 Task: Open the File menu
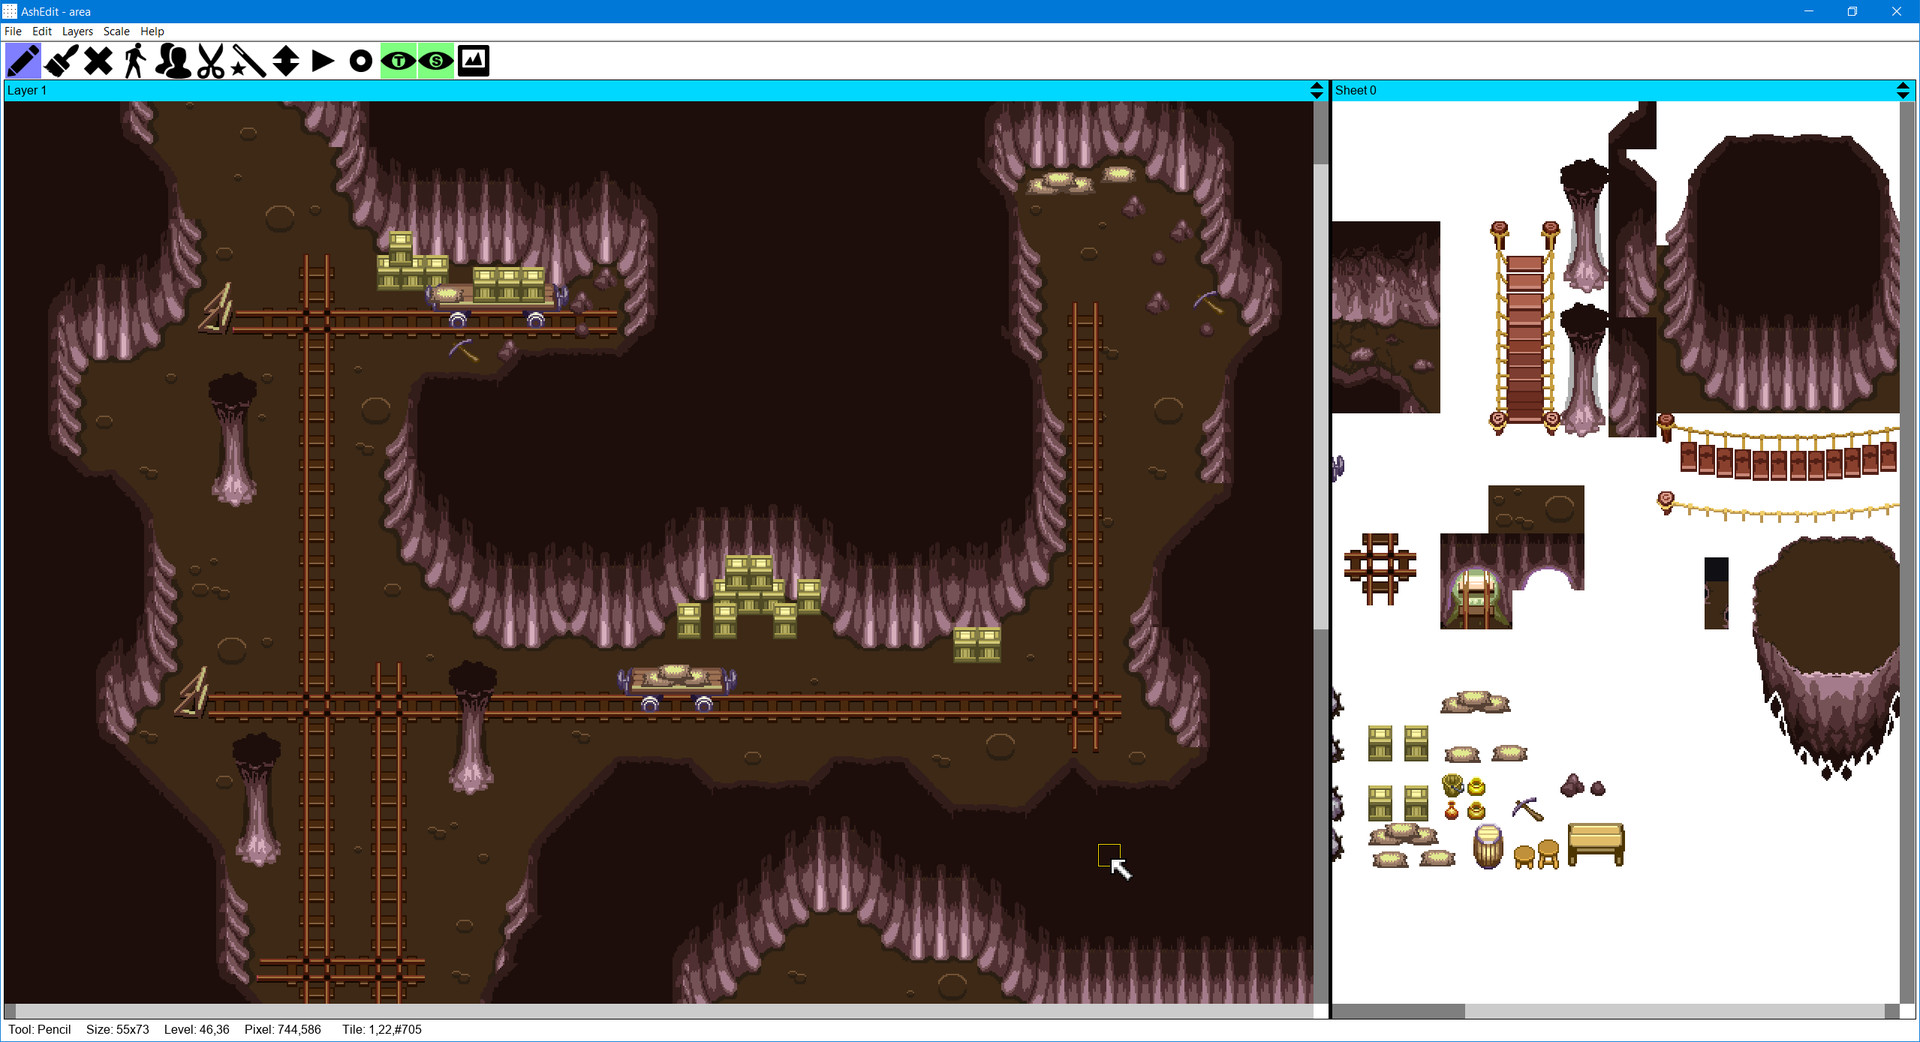[x=13, y=31]
